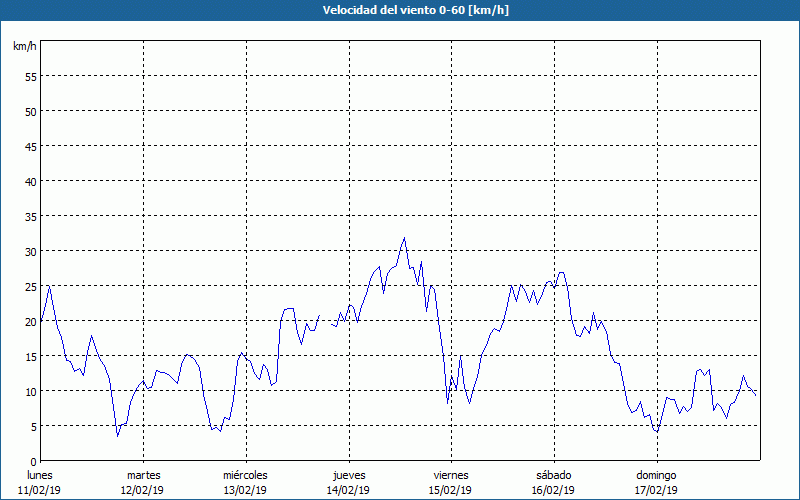Click the 'miércoles' day label

pos(245,475)
